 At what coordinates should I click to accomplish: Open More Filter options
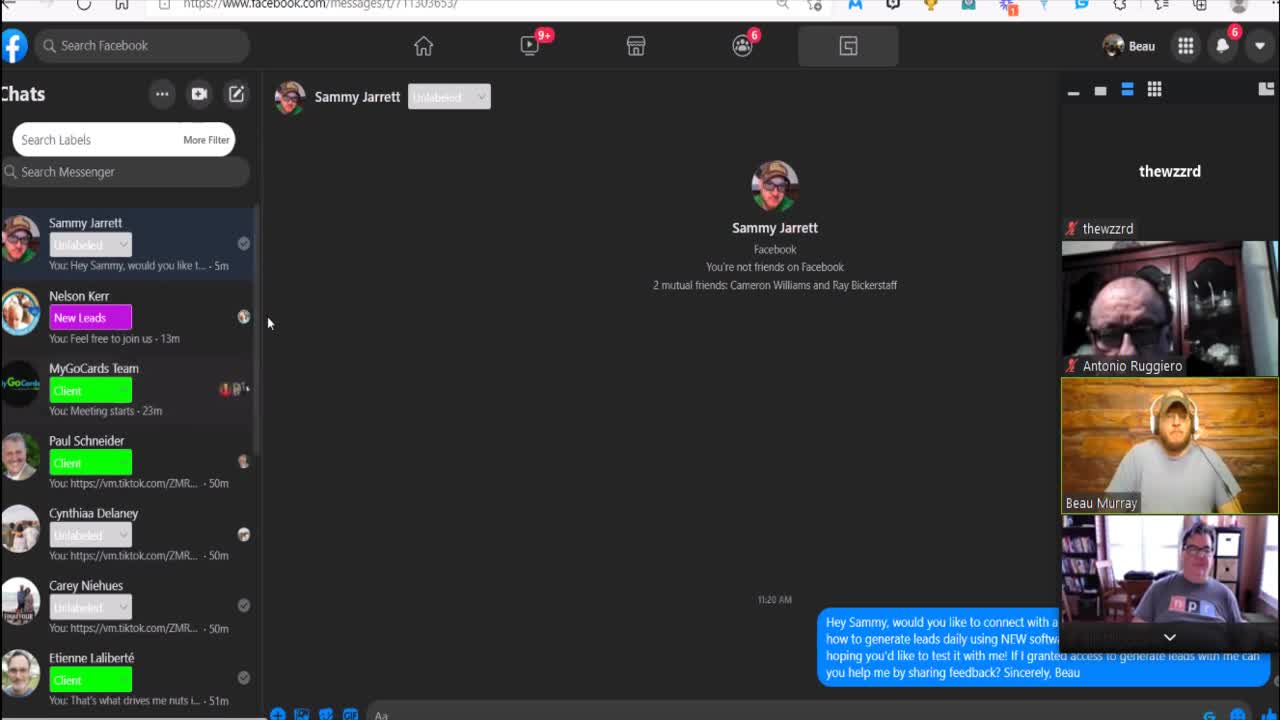click(206, 140)
